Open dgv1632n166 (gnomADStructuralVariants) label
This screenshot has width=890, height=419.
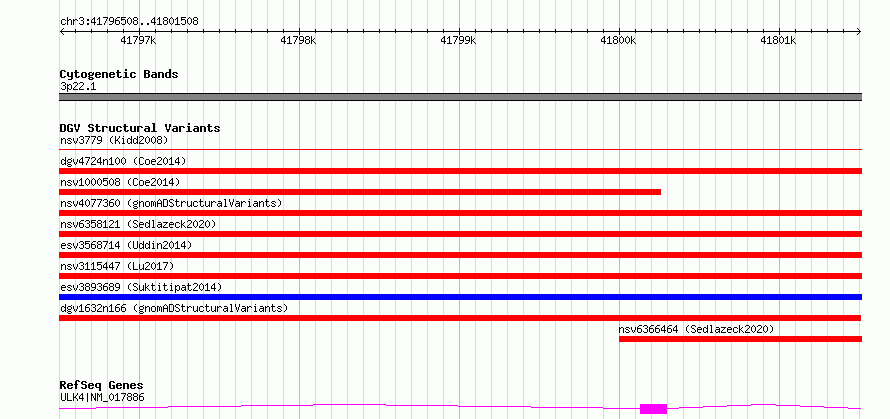point(174,308)
